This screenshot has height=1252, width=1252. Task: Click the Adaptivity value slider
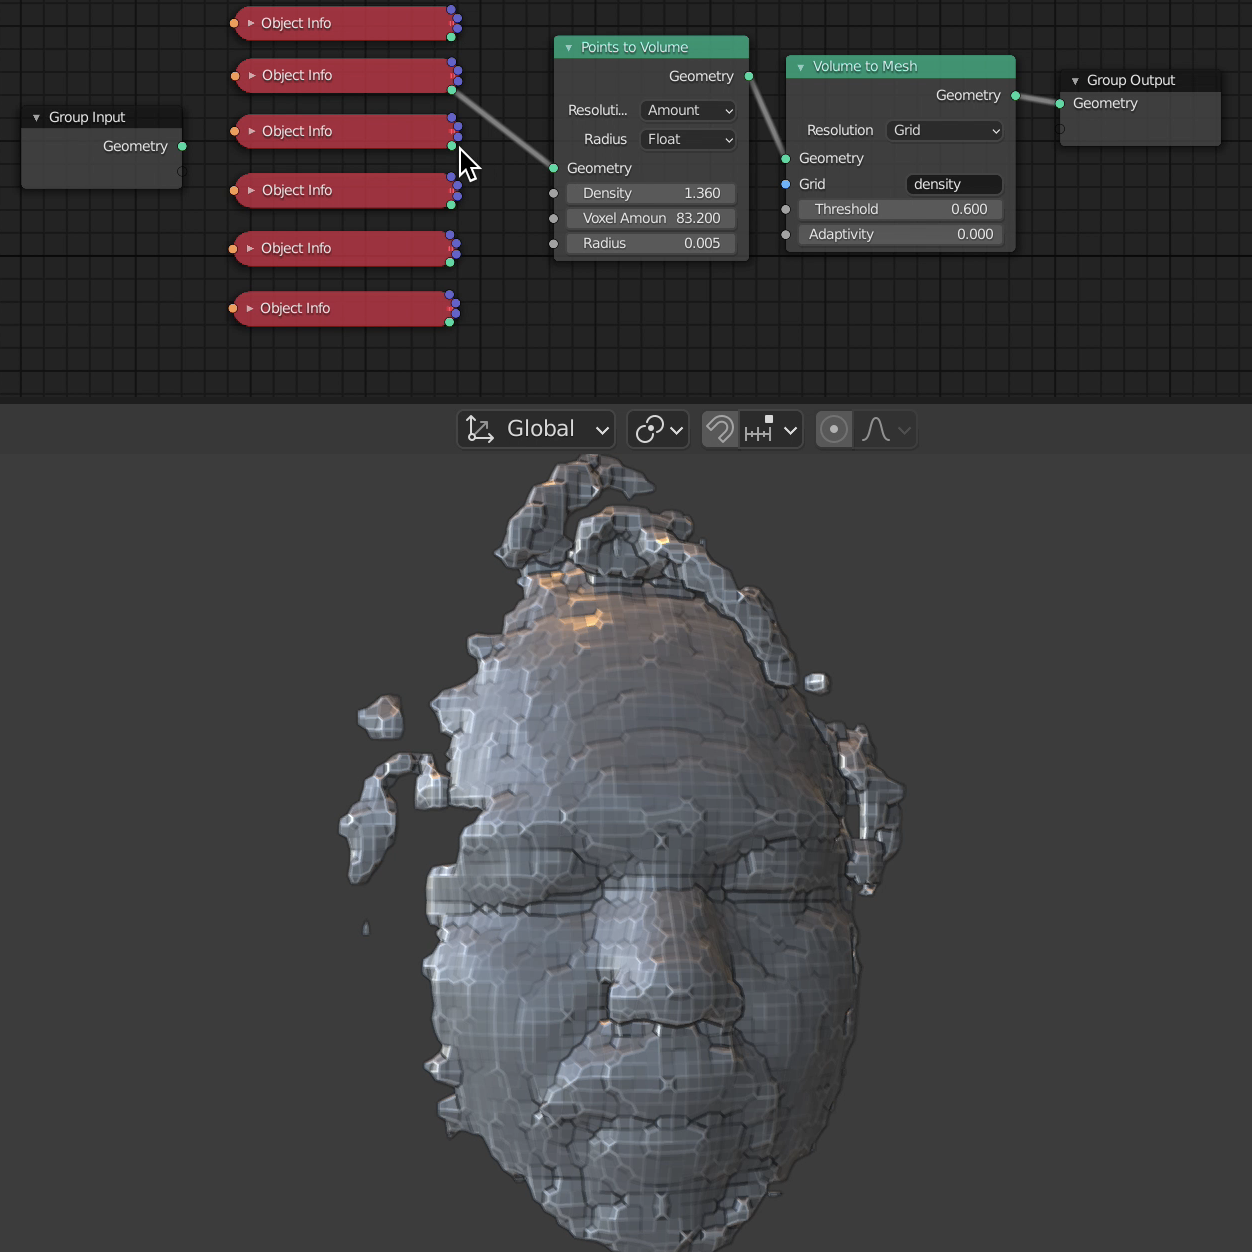click(x=900, y=235)
